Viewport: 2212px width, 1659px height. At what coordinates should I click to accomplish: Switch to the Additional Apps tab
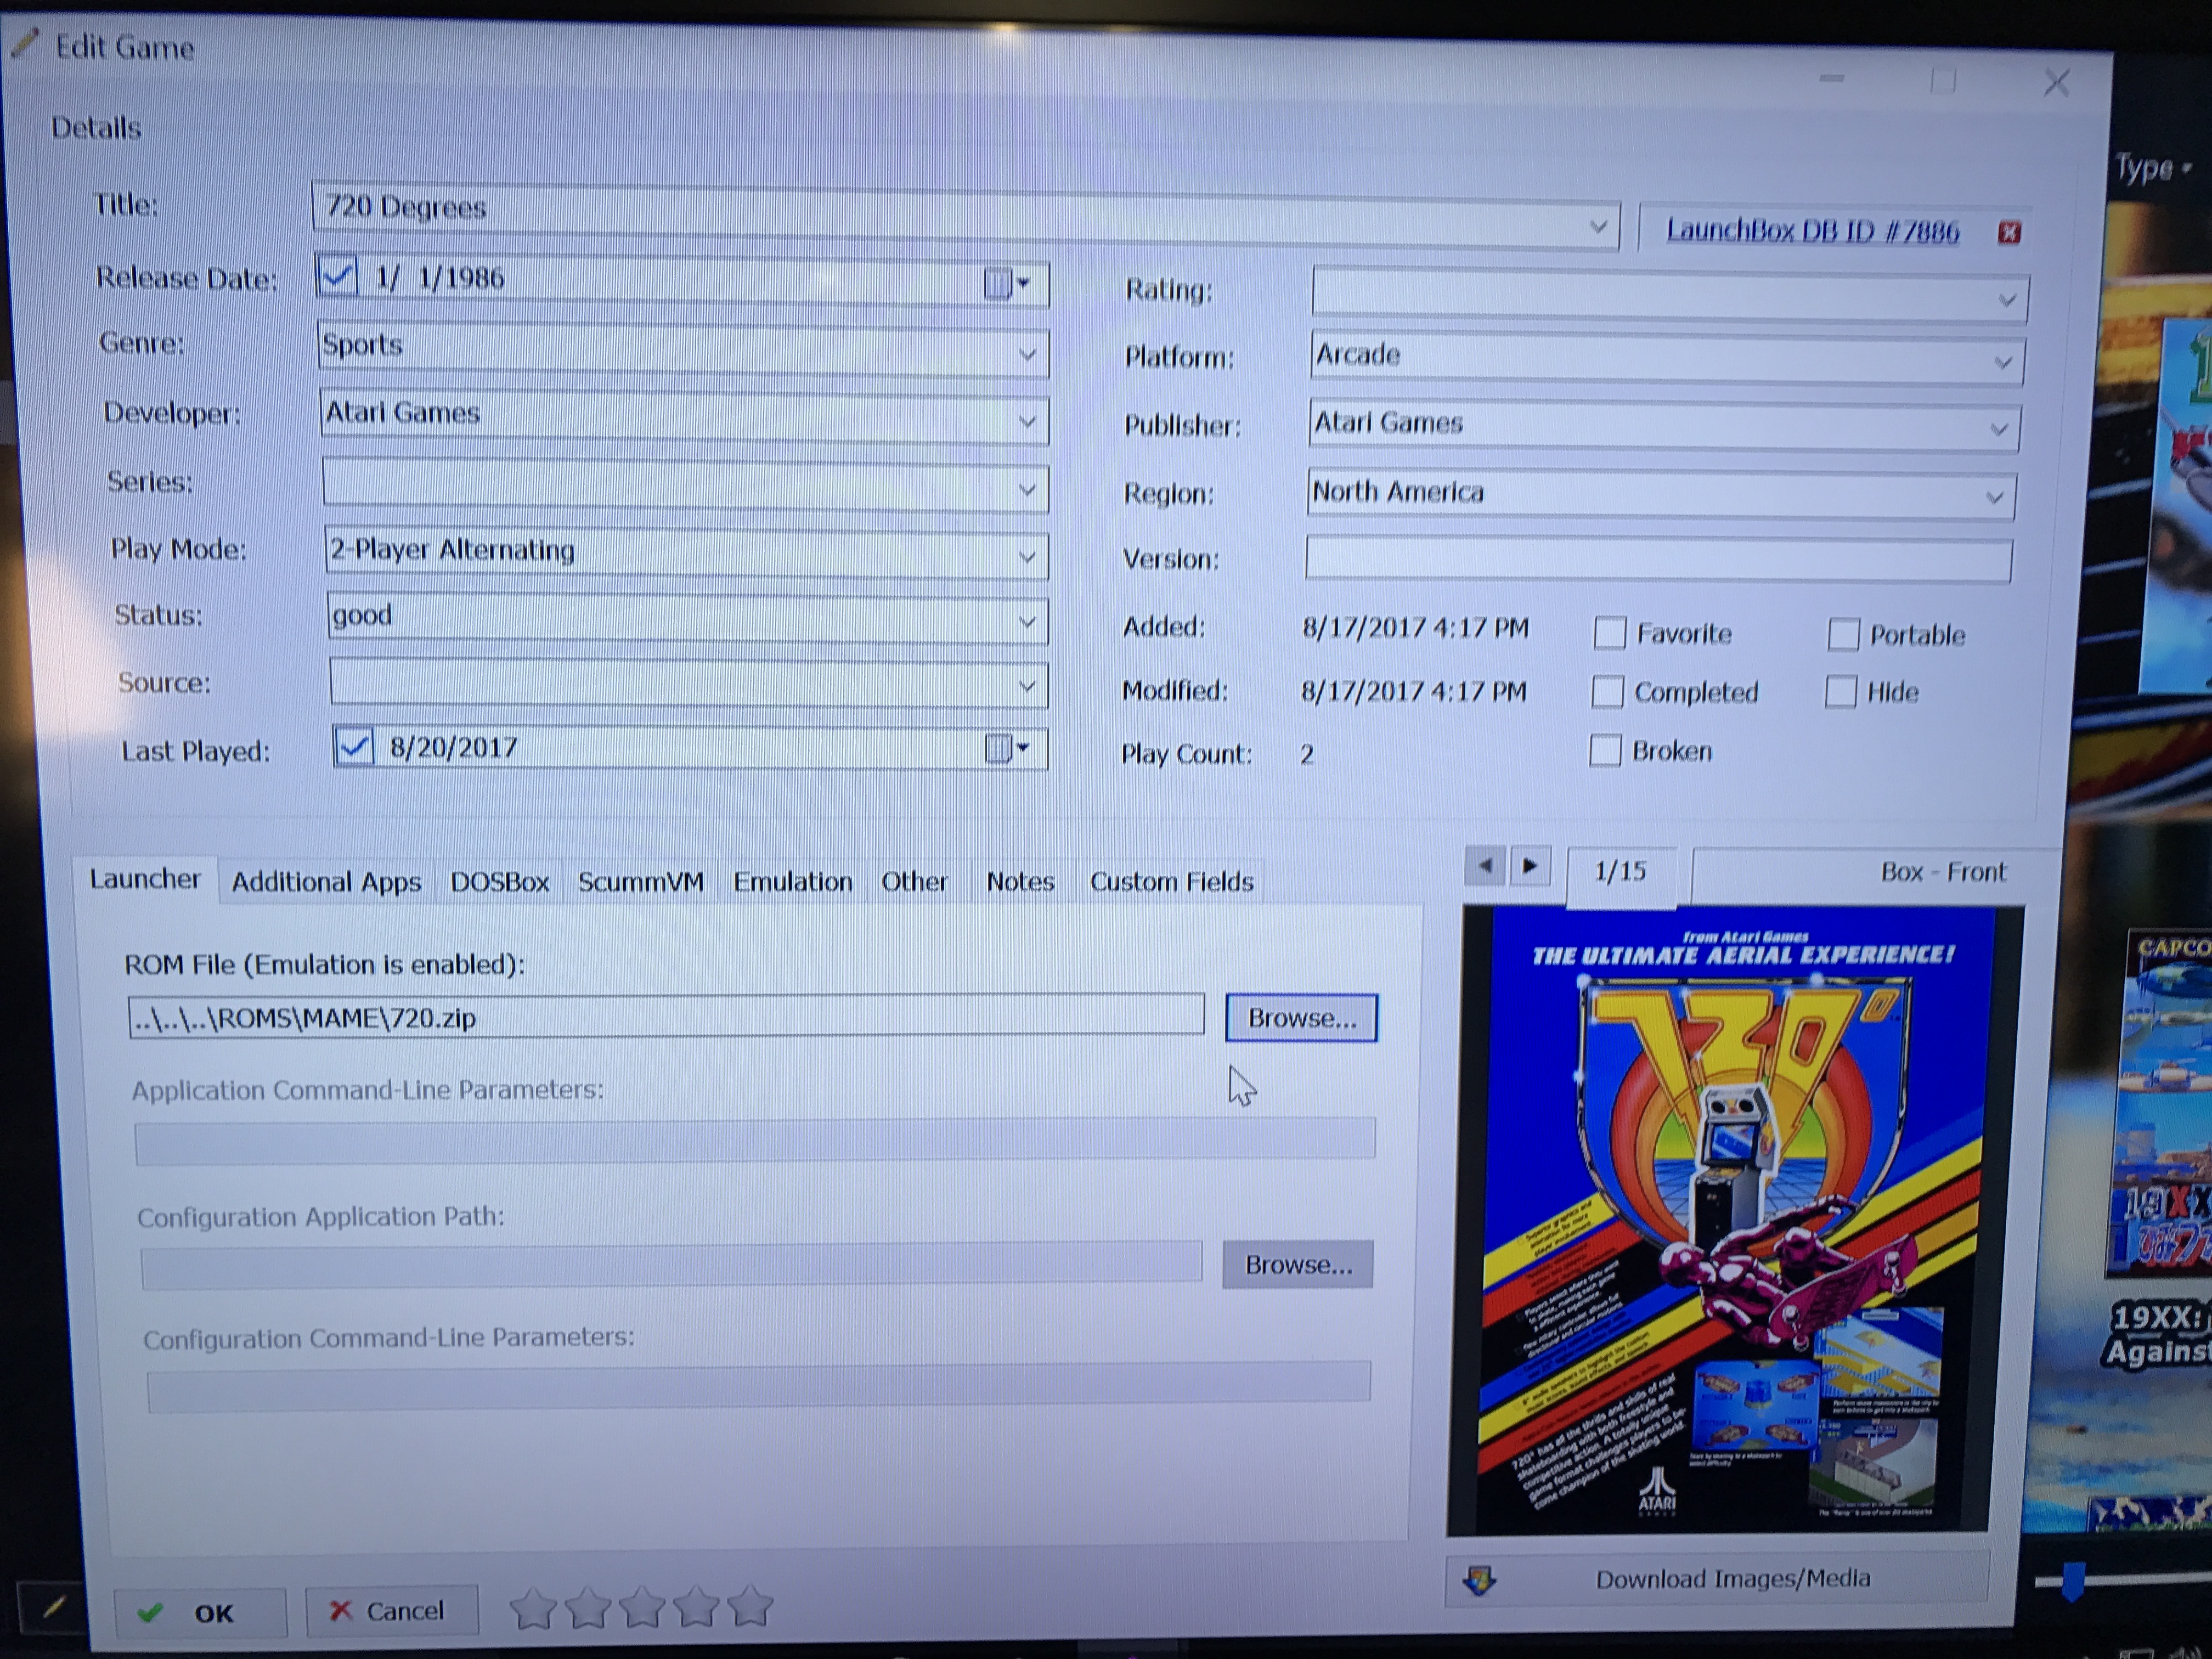click(x=326, y=882)
